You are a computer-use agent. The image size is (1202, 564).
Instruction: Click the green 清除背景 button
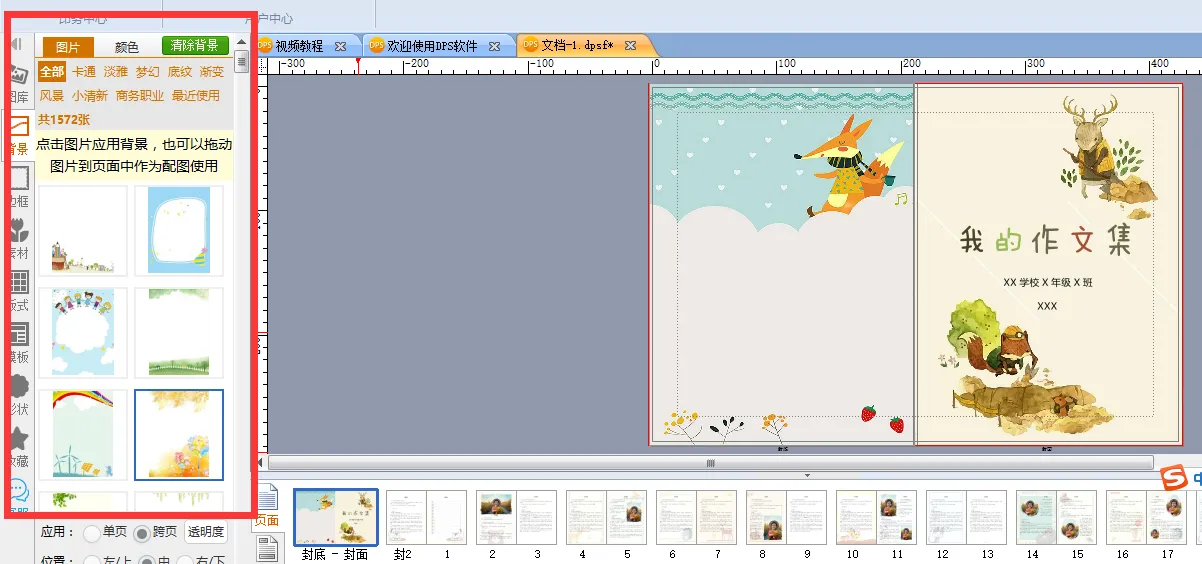[x=195, y=46]
